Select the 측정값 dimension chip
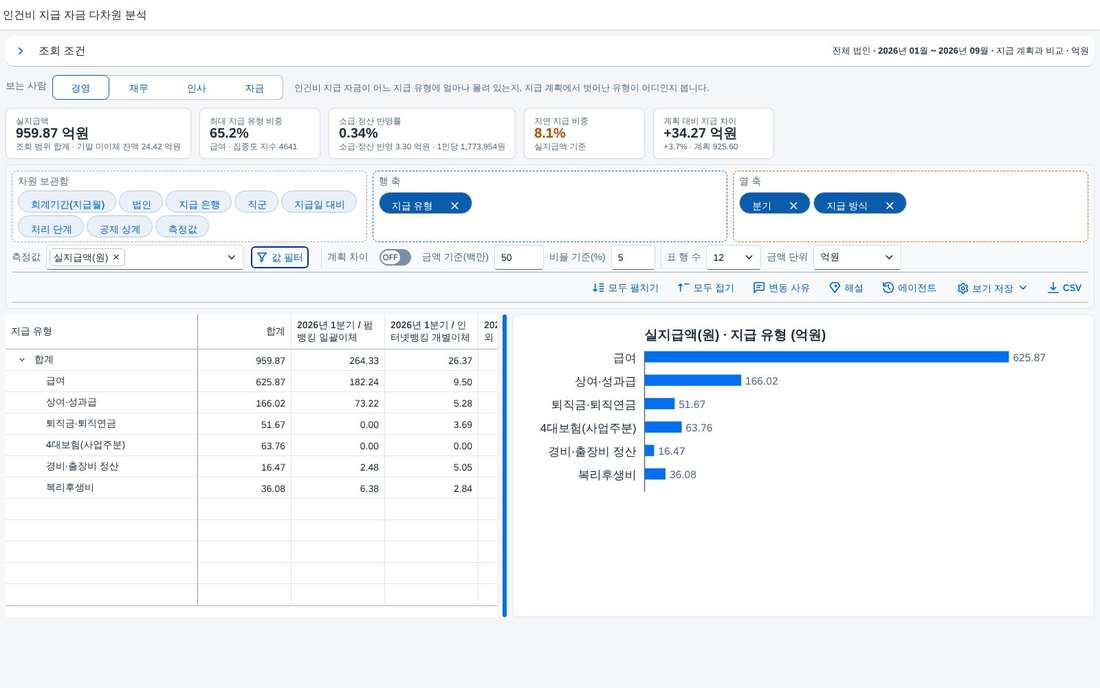Viewport: 1100px width, 688px height. coord(182,229)
